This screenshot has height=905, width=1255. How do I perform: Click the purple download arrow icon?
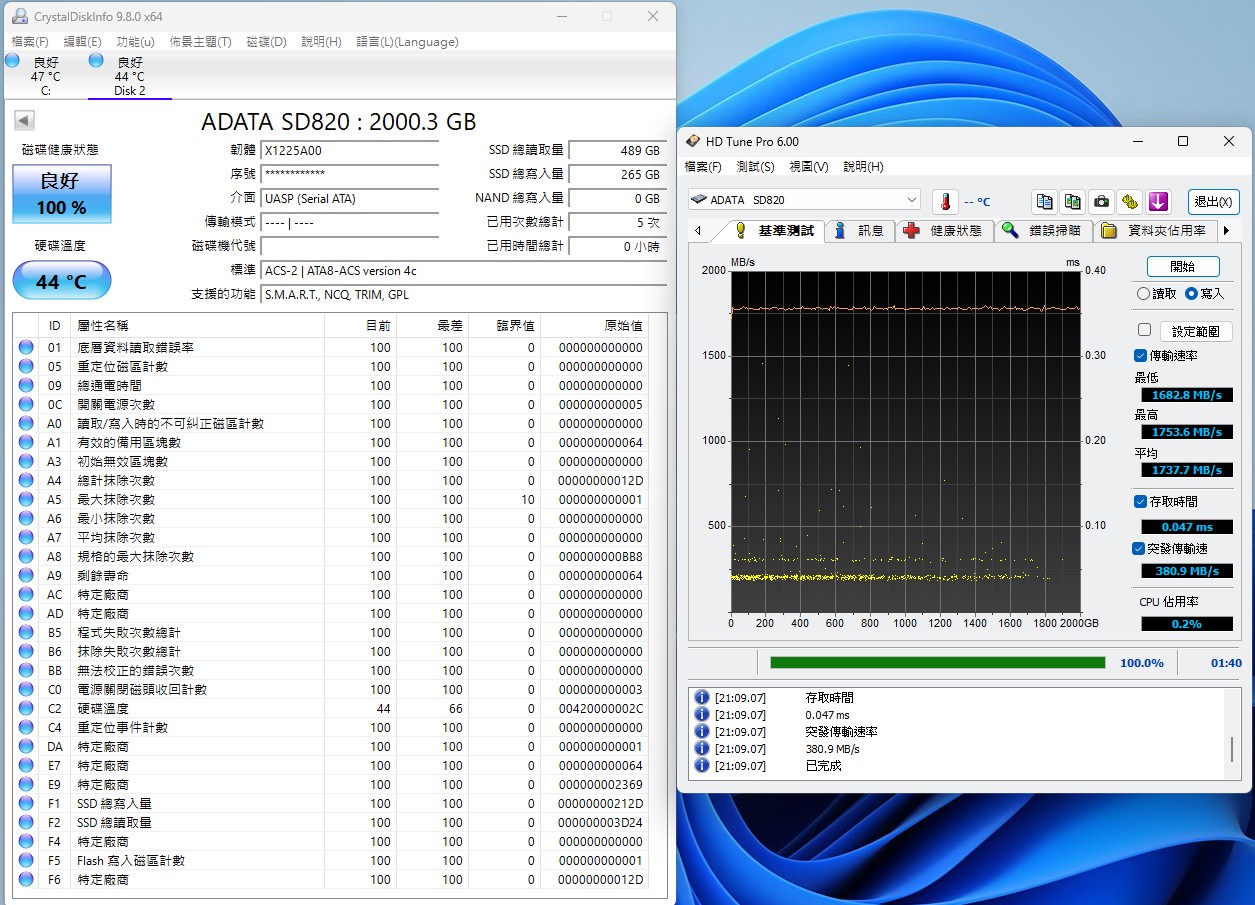pyautogui.click(x=1158, y=202)
